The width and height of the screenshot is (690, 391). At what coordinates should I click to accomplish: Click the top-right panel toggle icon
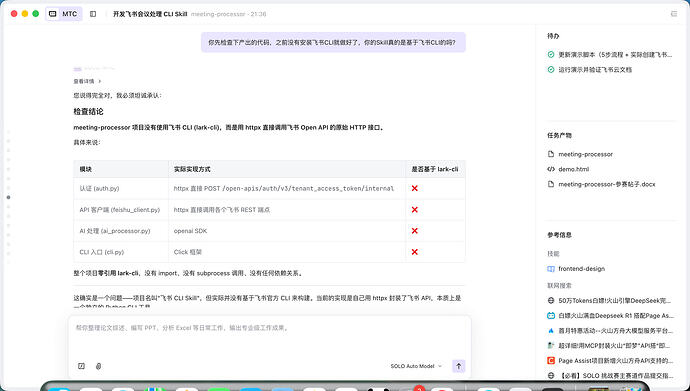(674, 14)
